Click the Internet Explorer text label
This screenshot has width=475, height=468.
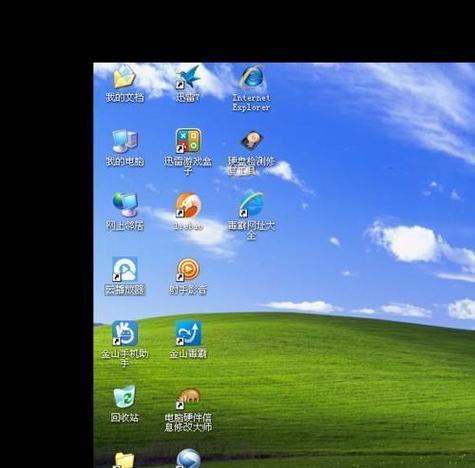pos(251,102)
